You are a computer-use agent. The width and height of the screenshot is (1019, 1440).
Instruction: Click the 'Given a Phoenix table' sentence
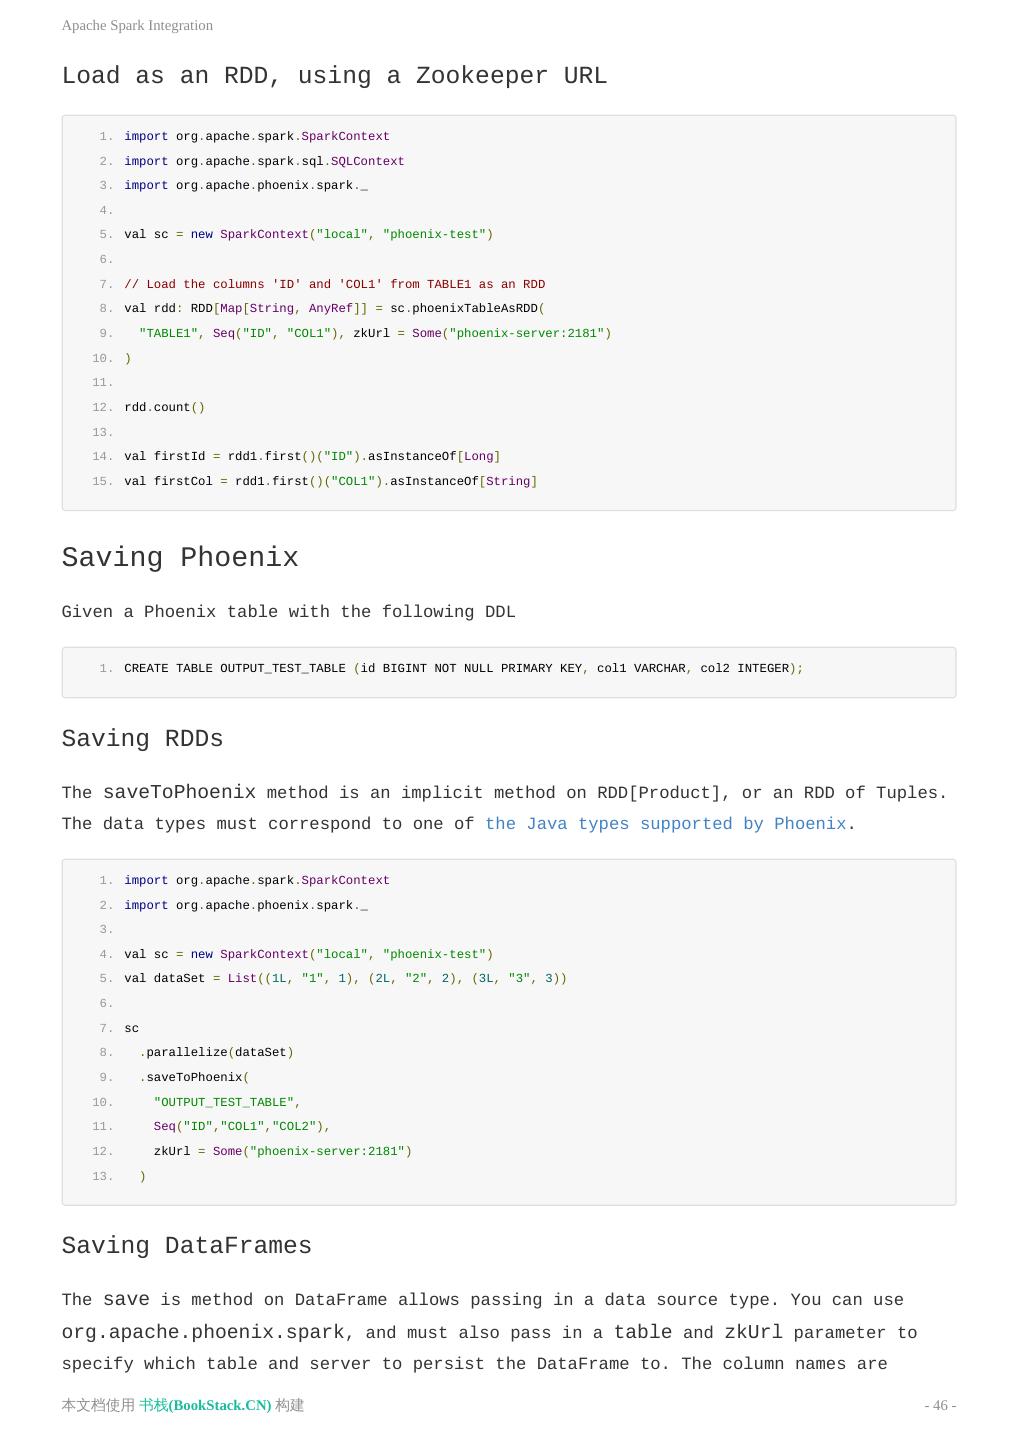pyautogui.click(x=288, y=612)
